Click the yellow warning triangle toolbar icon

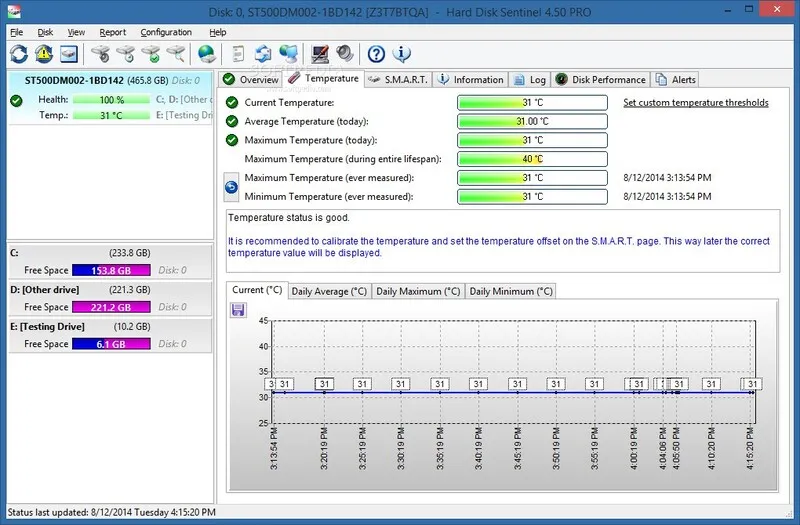[x=44, y=54]
